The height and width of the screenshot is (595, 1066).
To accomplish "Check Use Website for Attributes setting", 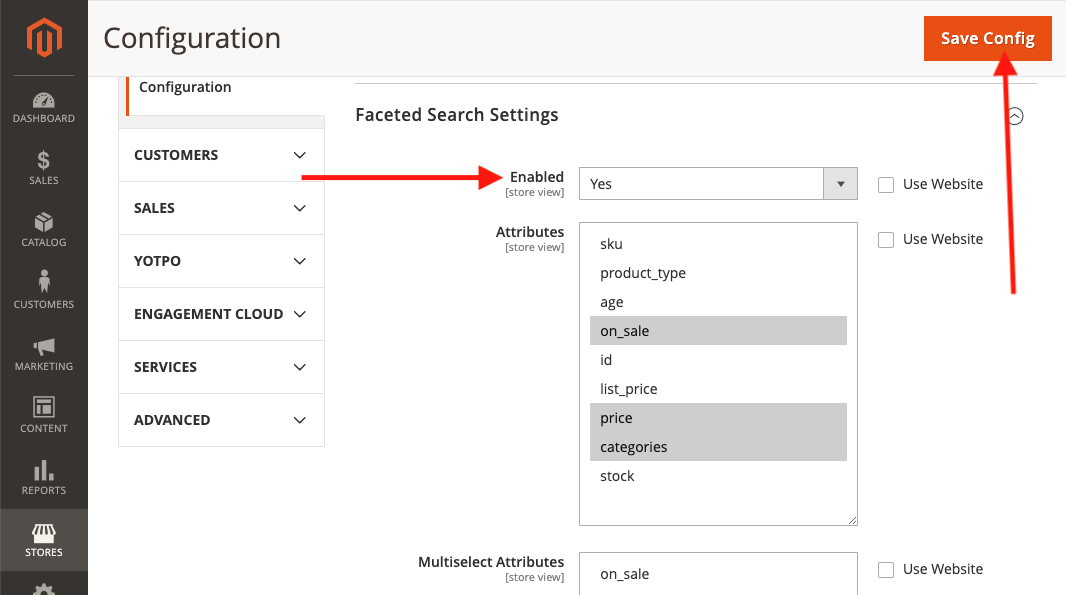I will 886,239.
